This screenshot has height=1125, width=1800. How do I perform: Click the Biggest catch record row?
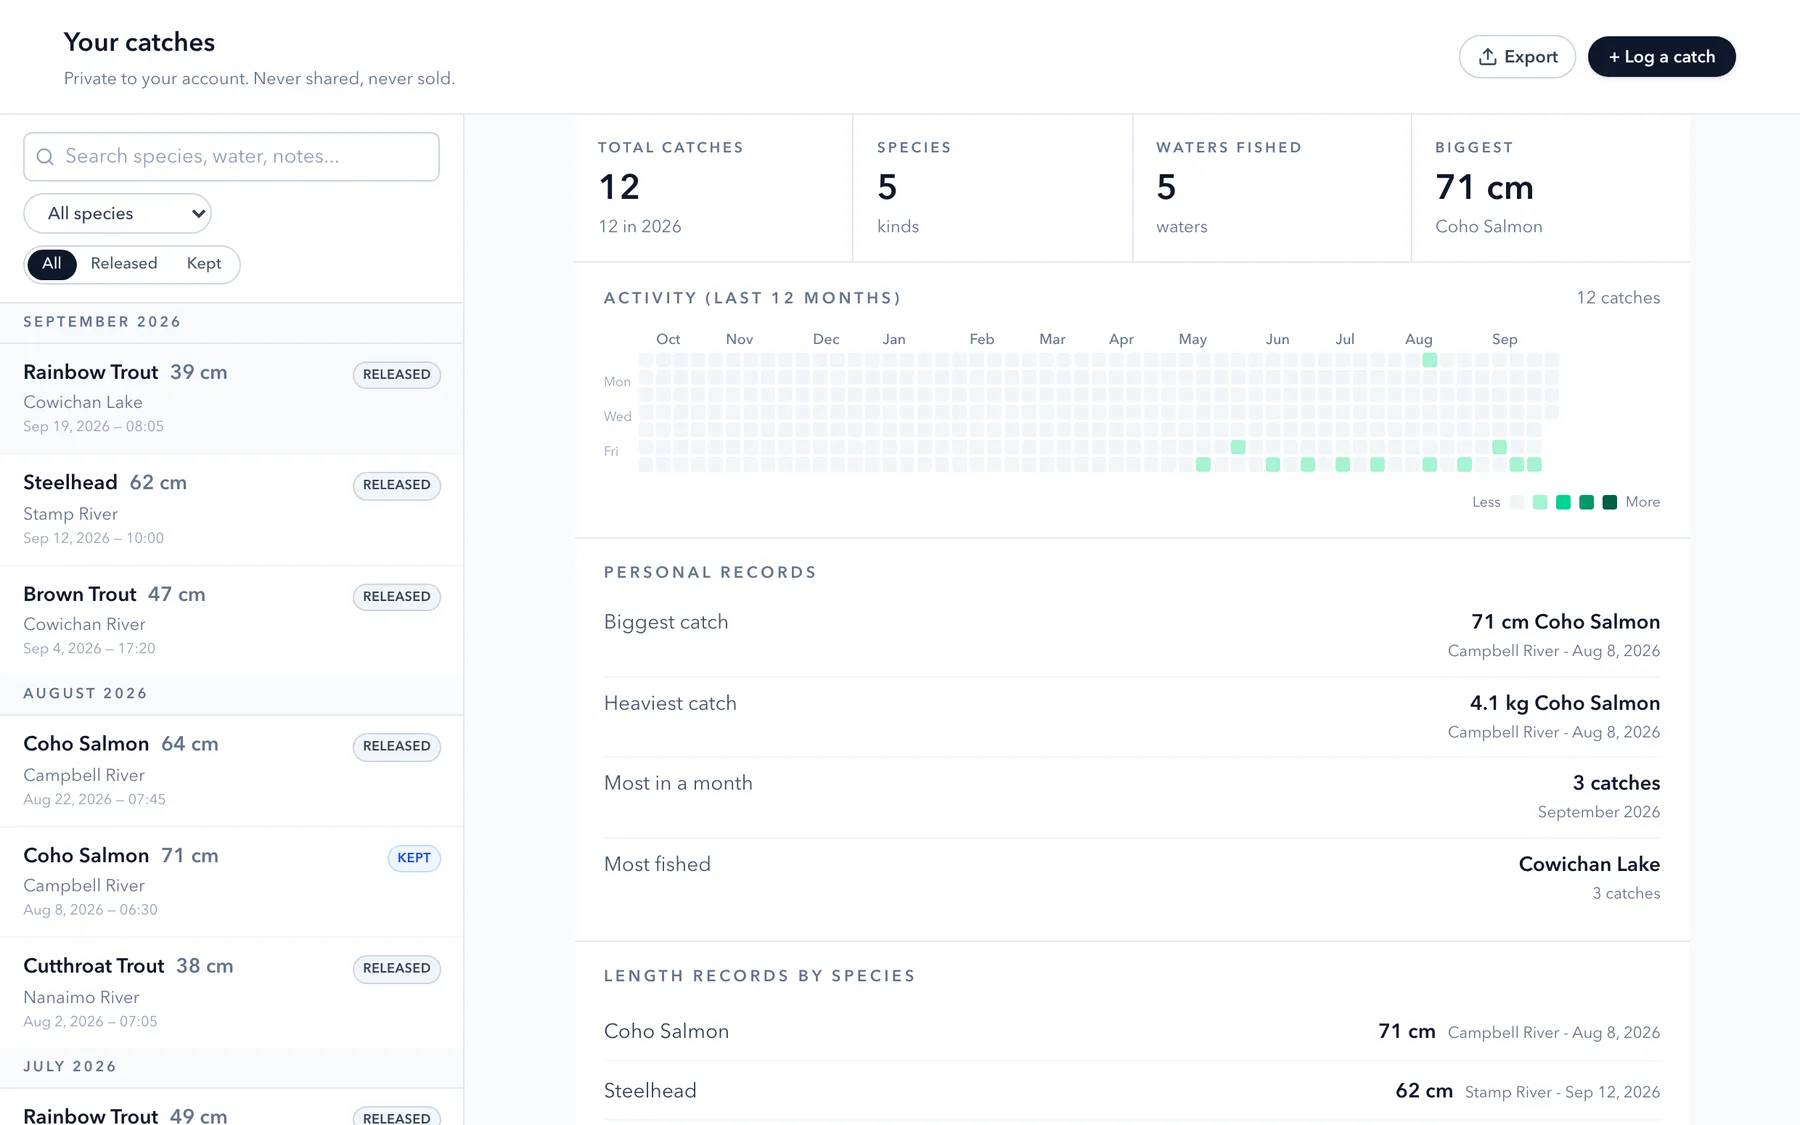click(x=1132, y=636)
